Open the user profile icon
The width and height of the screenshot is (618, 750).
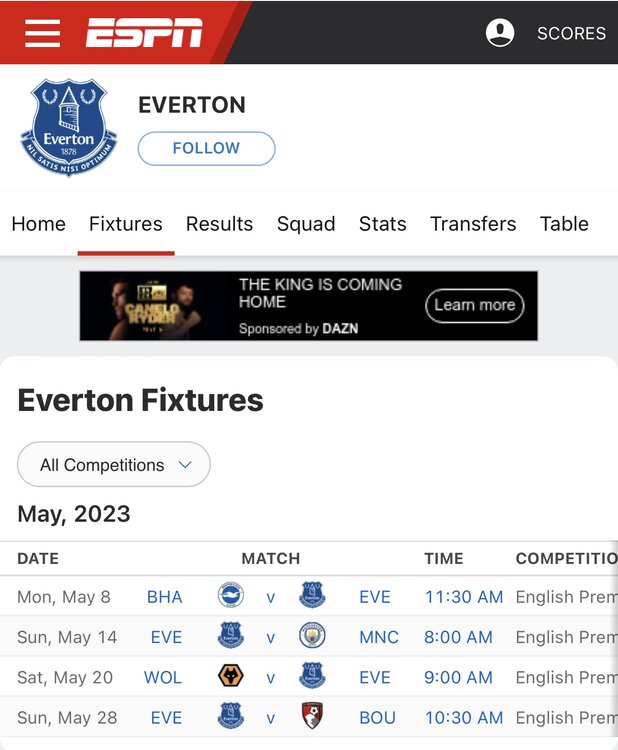coord(500,33)
